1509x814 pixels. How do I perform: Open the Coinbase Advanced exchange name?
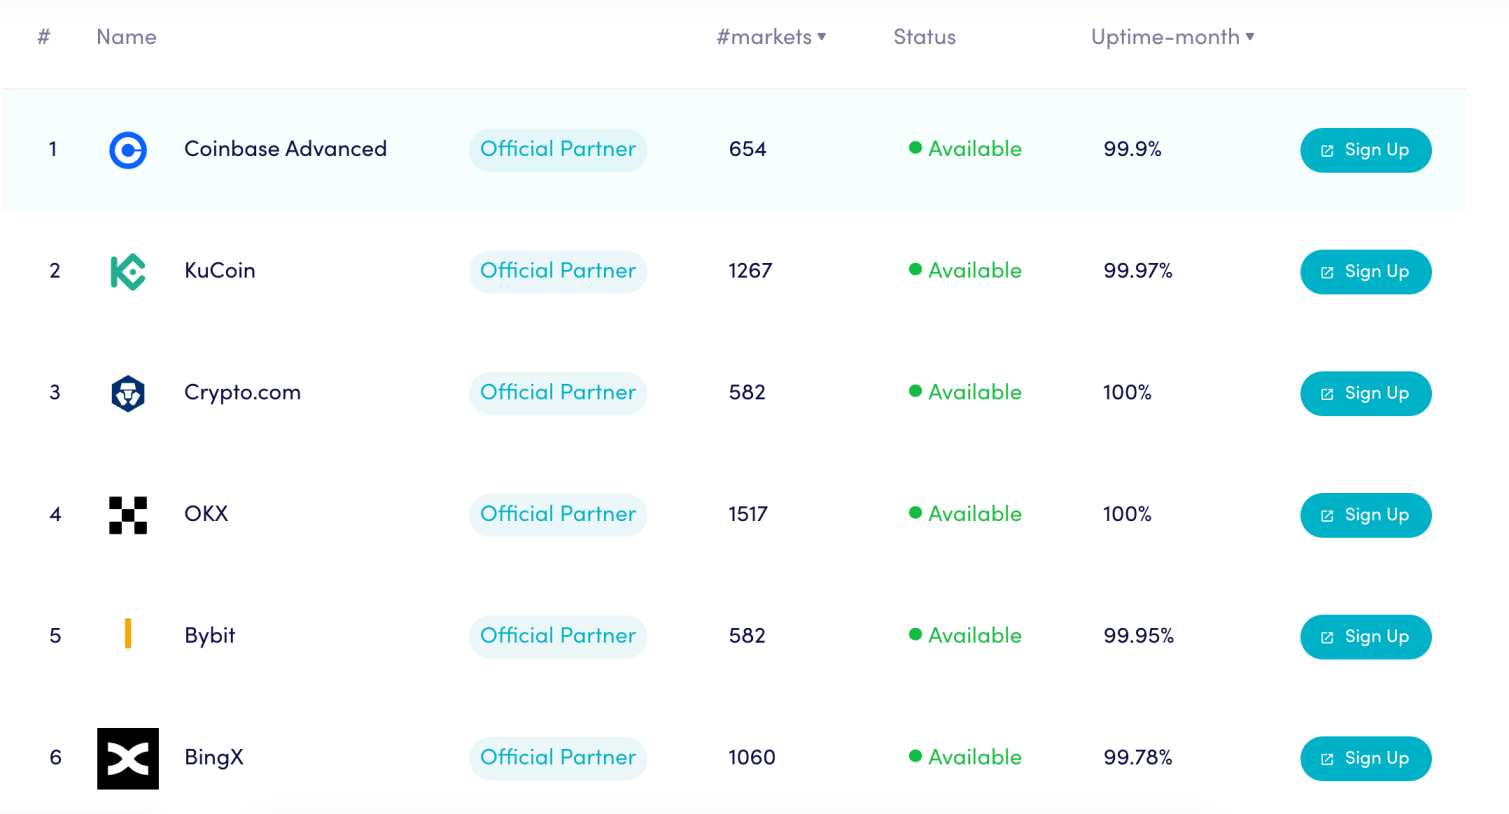pyautogui.click(x=285, y=149)
